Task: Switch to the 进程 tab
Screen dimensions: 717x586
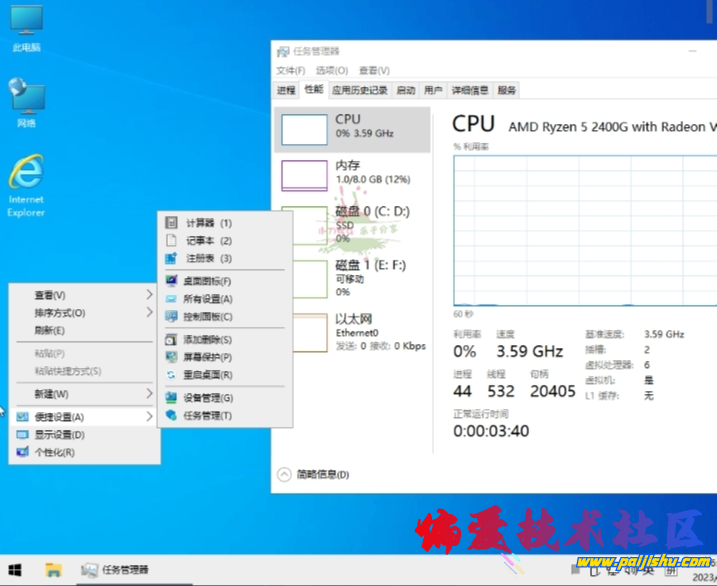Action: (286, 90)
